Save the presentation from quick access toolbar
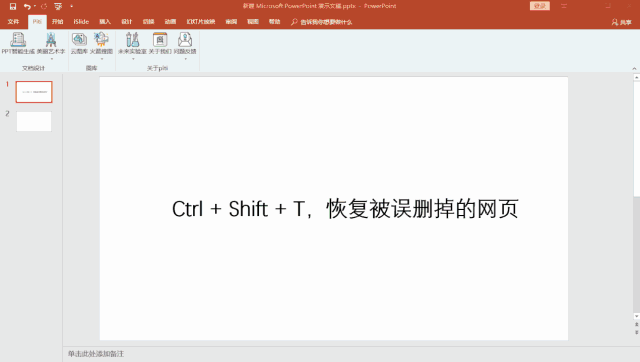The width and height of the screenshot is (640, 362). [13, 6]
